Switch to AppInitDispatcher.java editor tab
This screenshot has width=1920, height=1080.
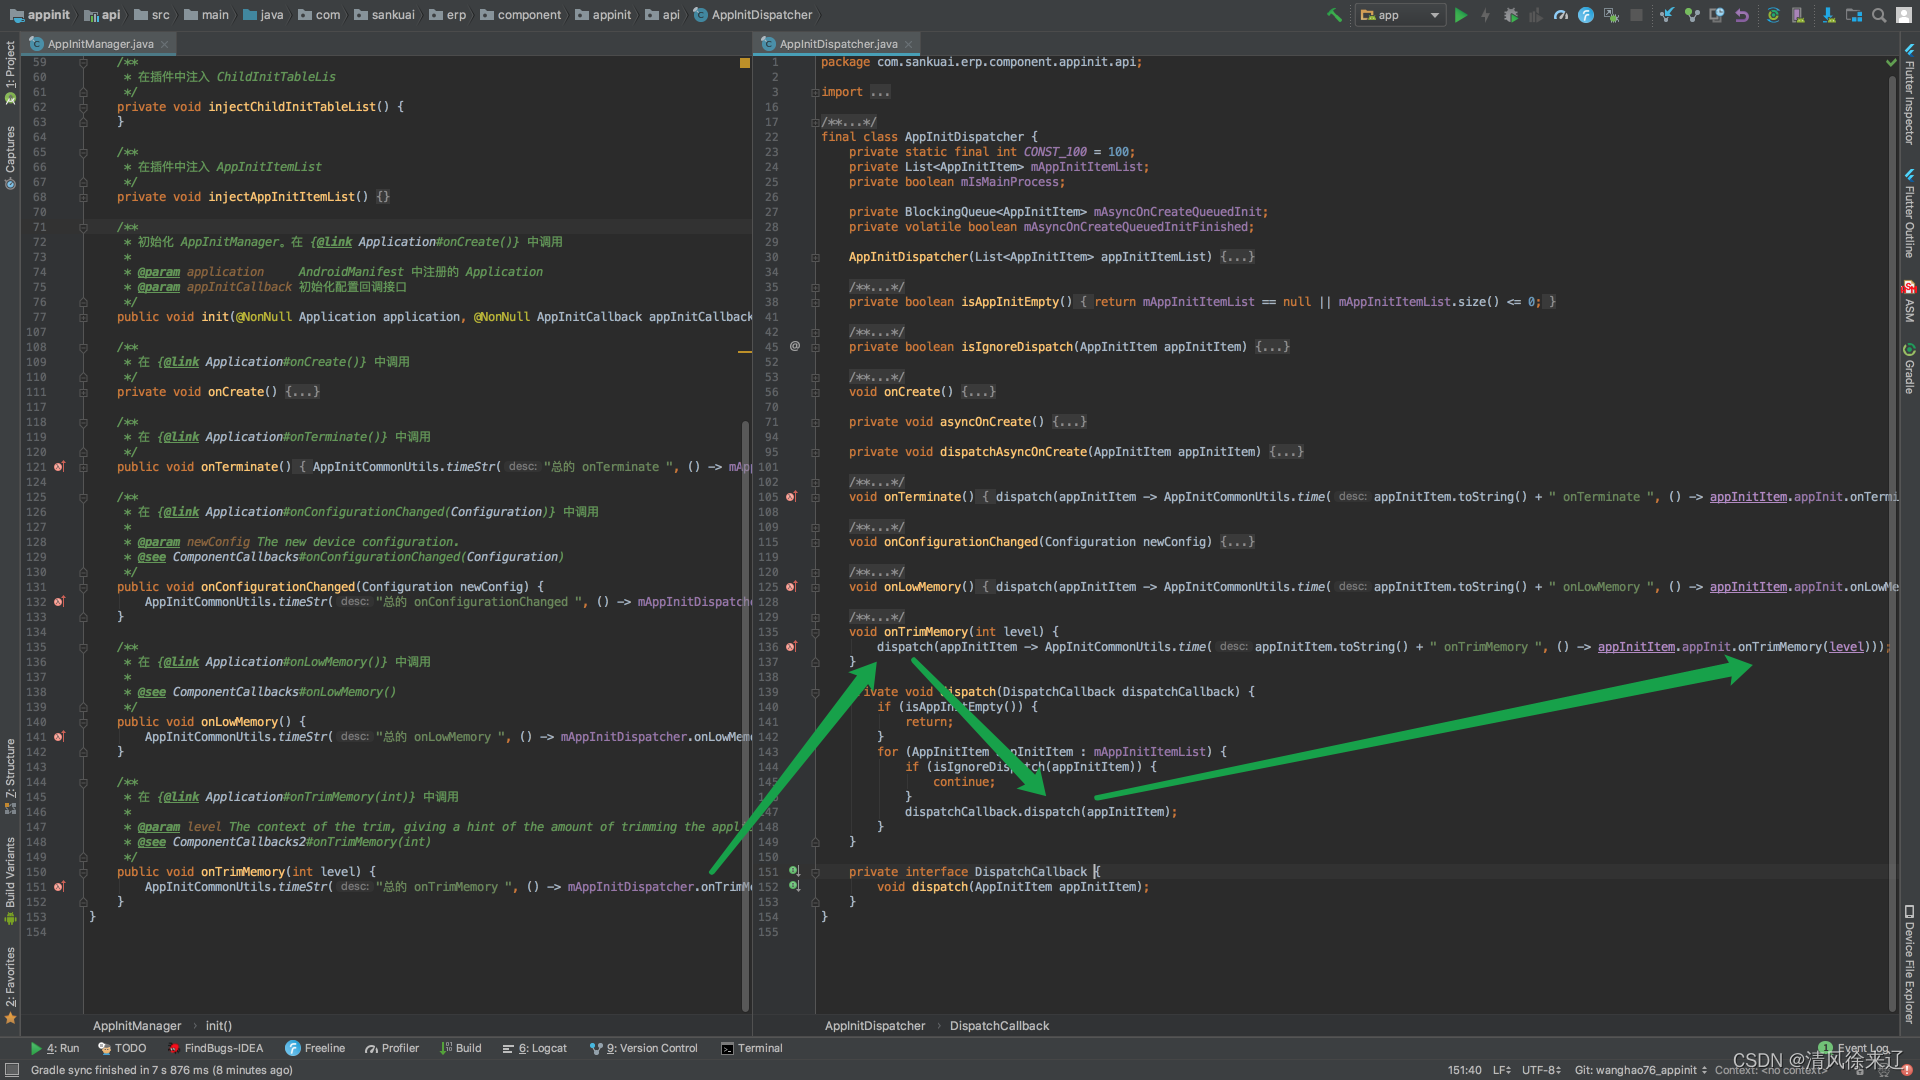click(838, 44)
